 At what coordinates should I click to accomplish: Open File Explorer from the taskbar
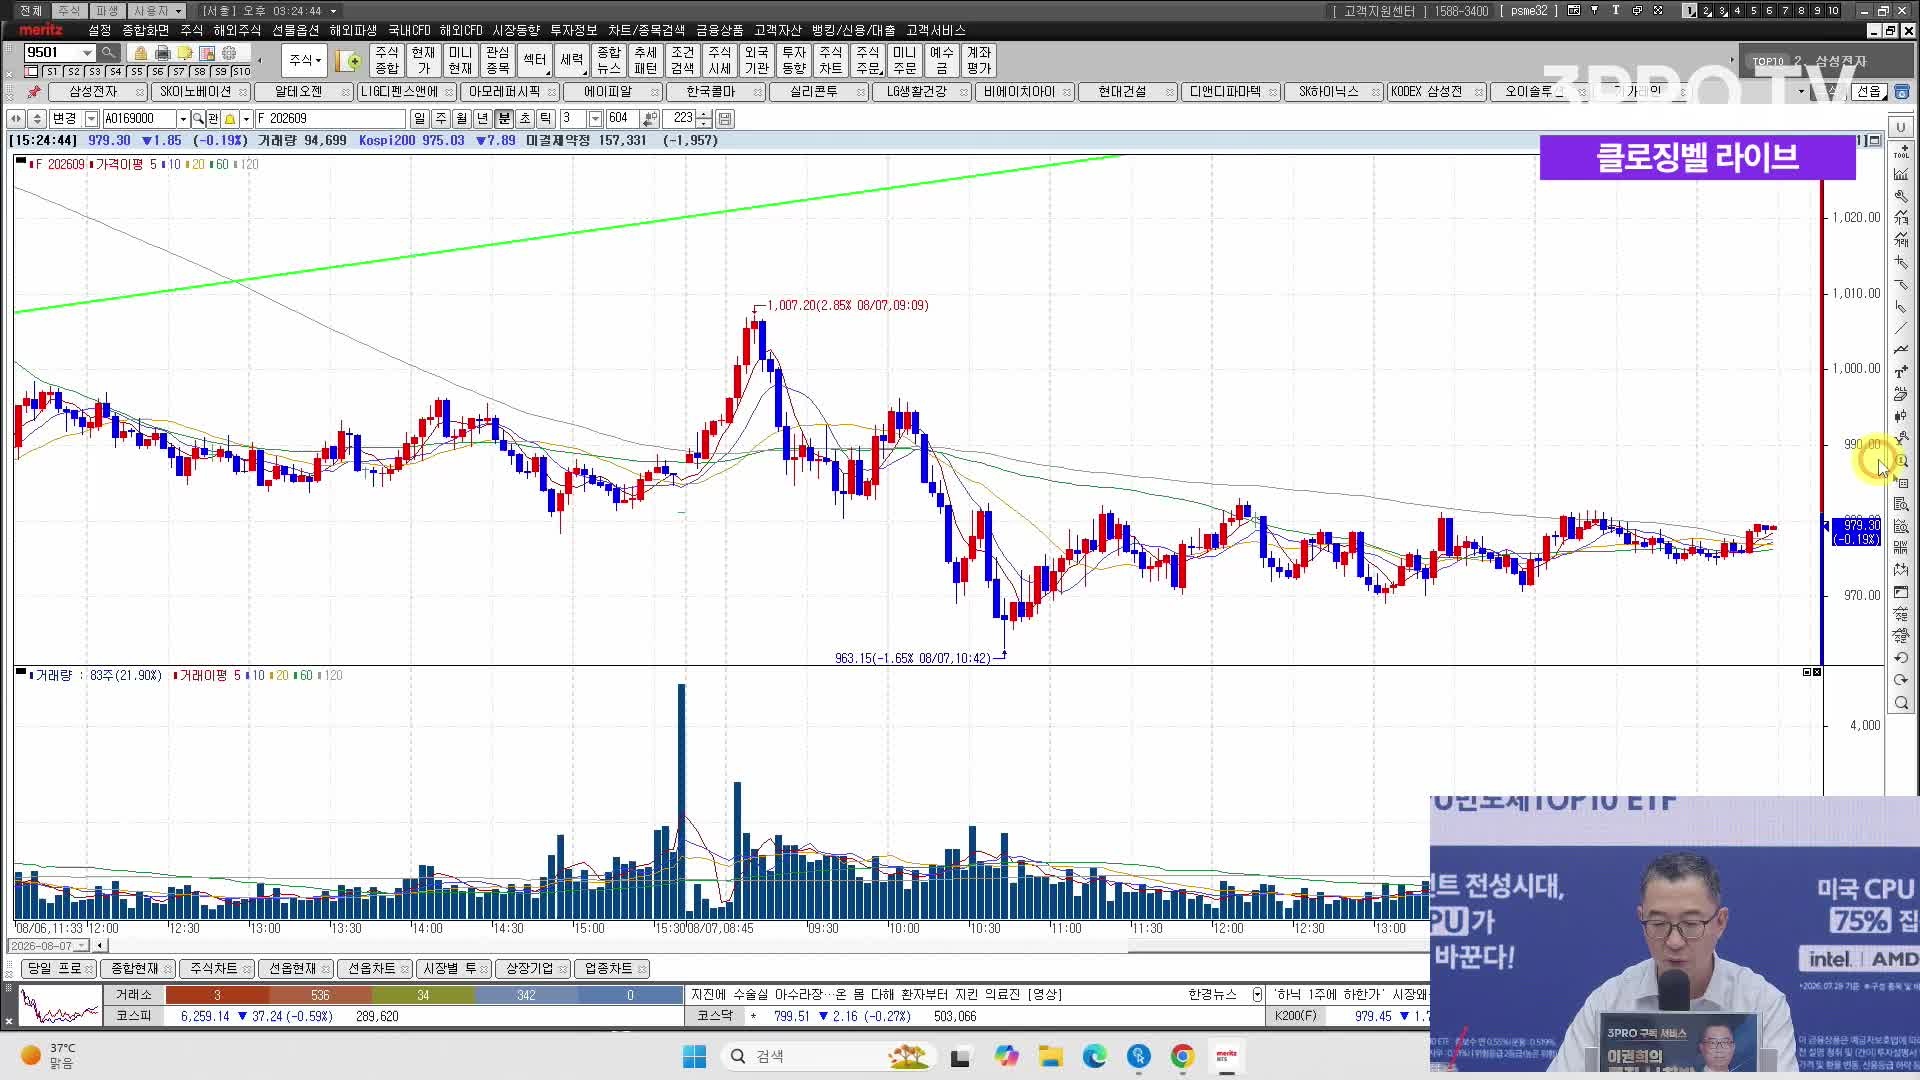1050,1056
